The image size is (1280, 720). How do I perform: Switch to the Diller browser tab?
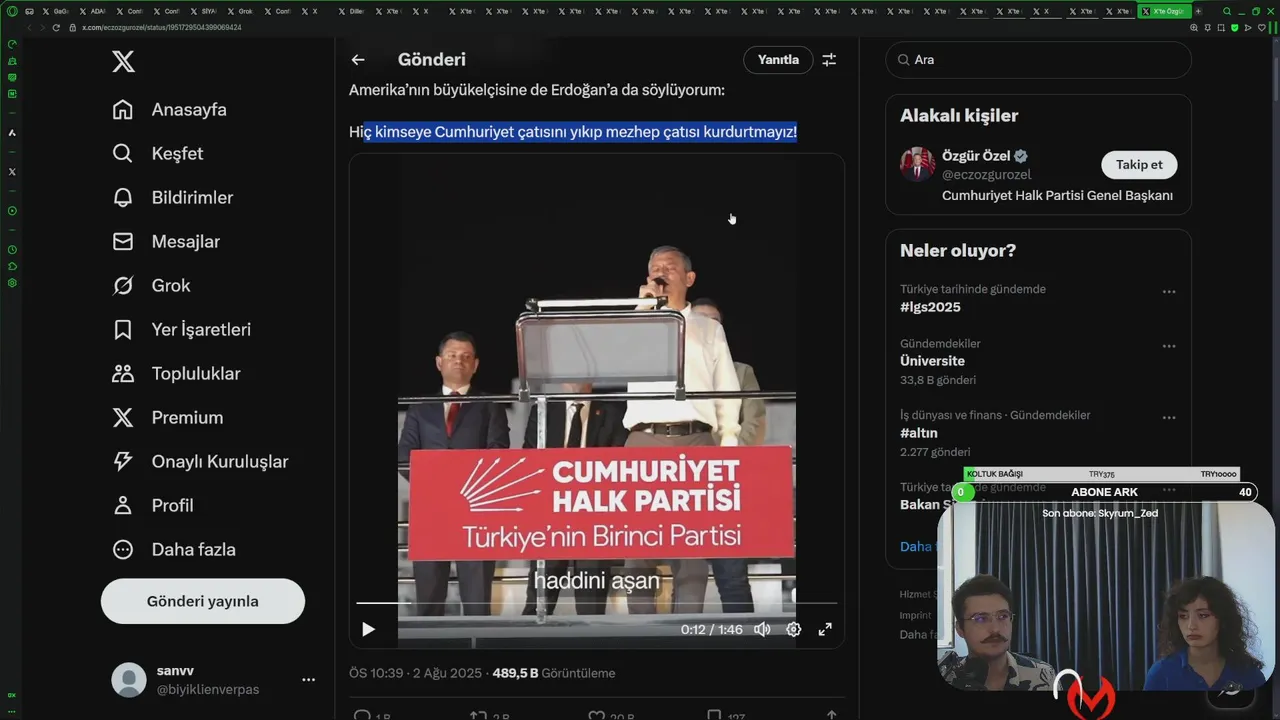click(351, 11)
